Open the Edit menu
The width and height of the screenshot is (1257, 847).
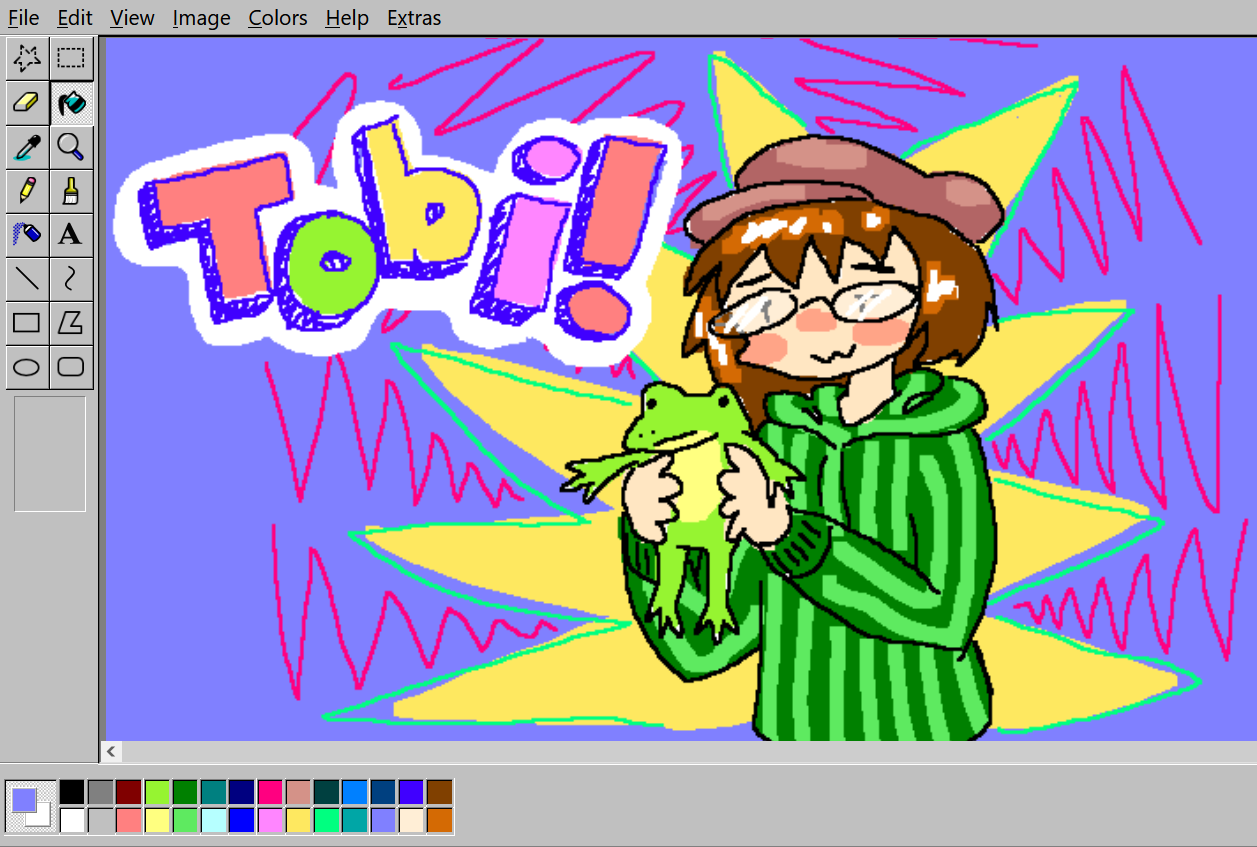(75, 18)
